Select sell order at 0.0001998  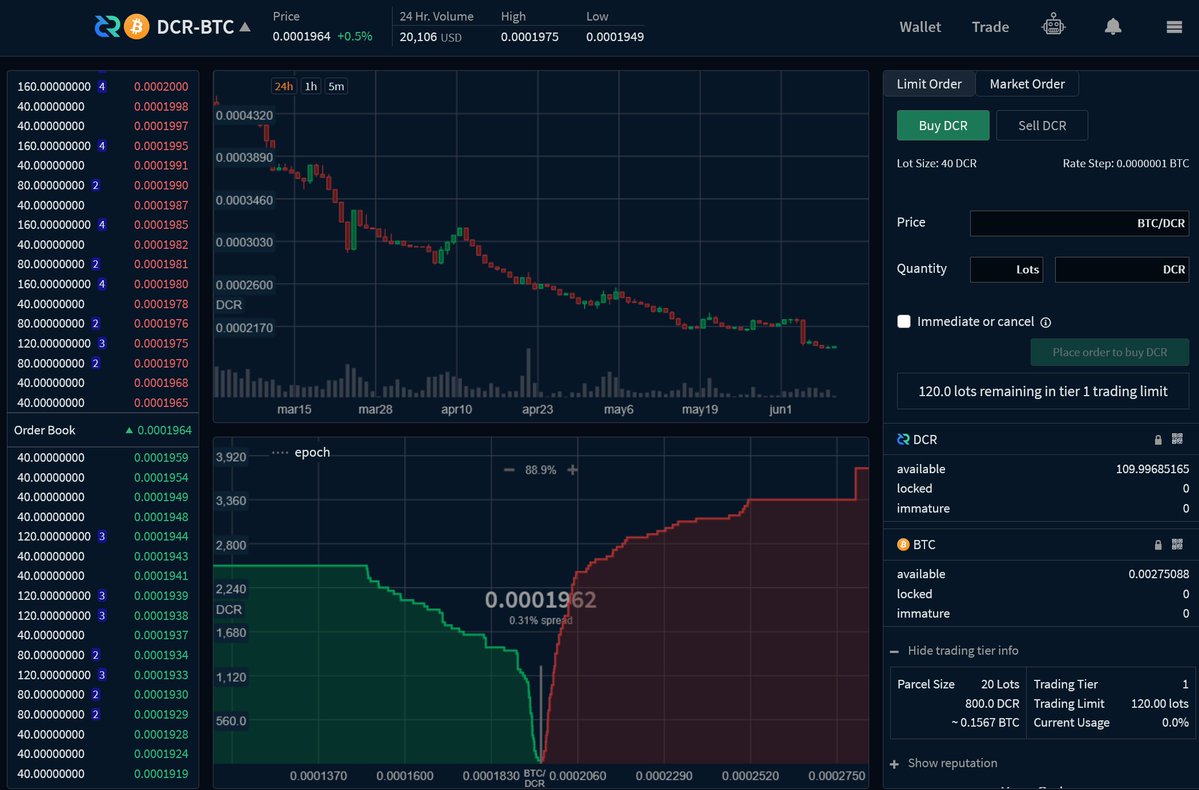click(102, 107)
